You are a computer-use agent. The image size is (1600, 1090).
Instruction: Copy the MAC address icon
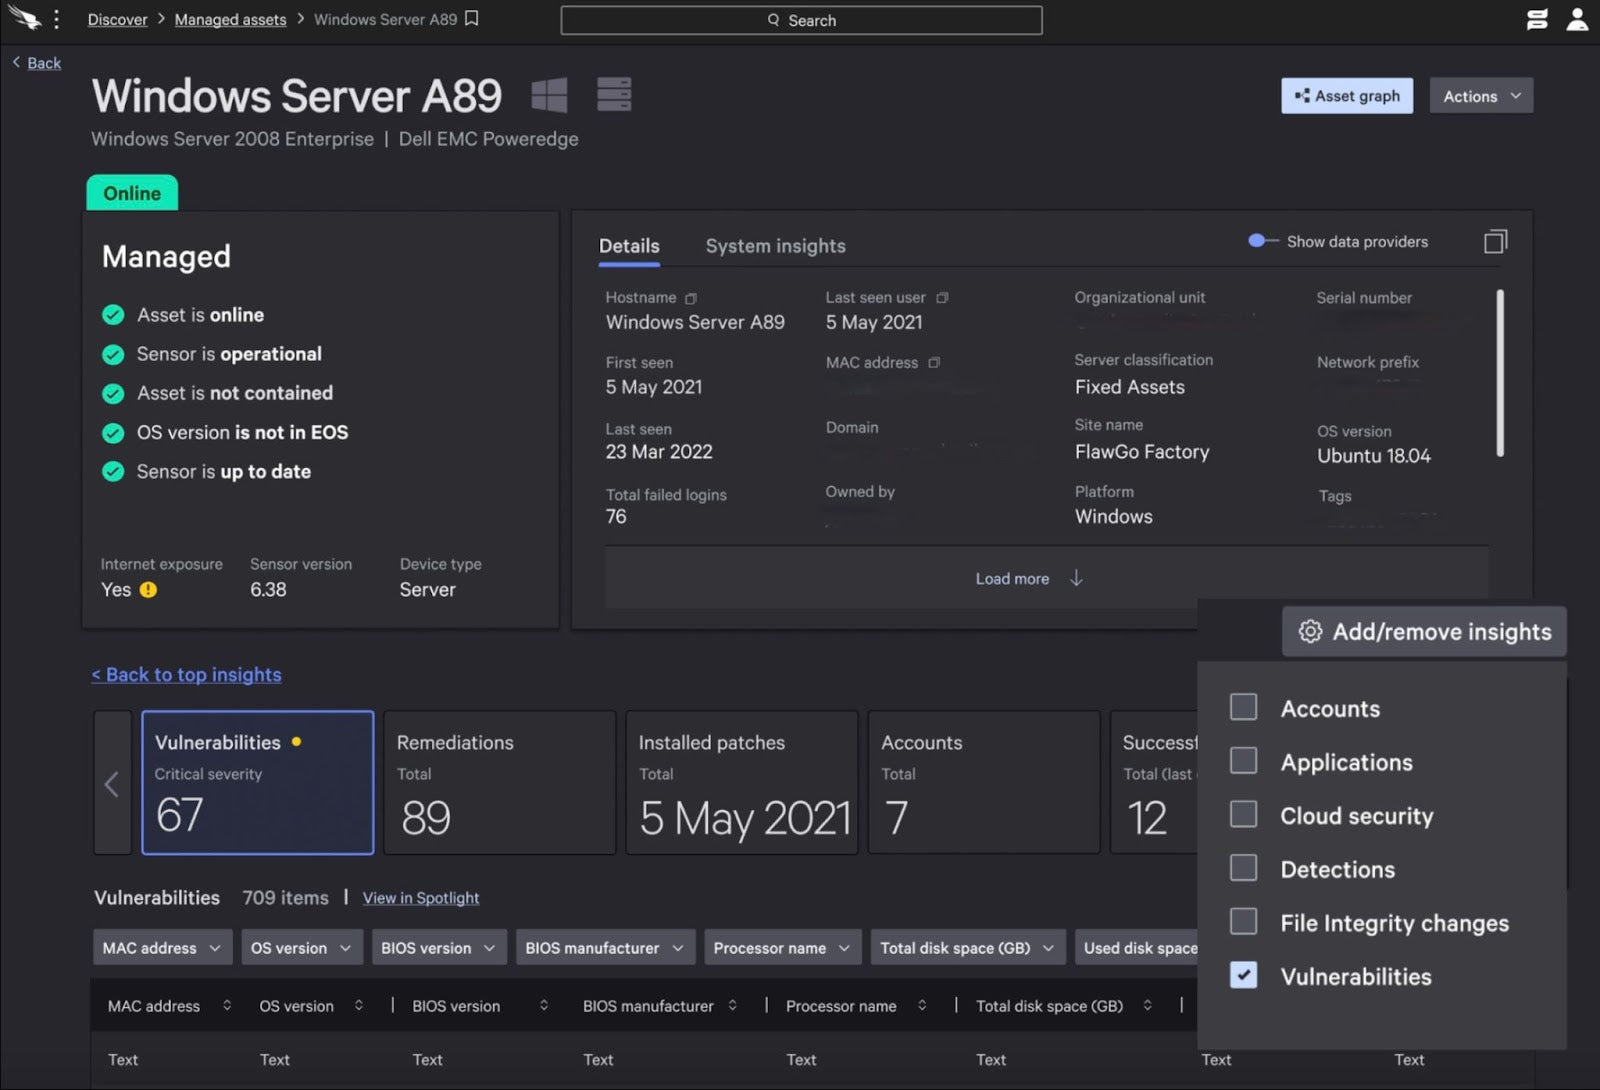coord(934,363)
